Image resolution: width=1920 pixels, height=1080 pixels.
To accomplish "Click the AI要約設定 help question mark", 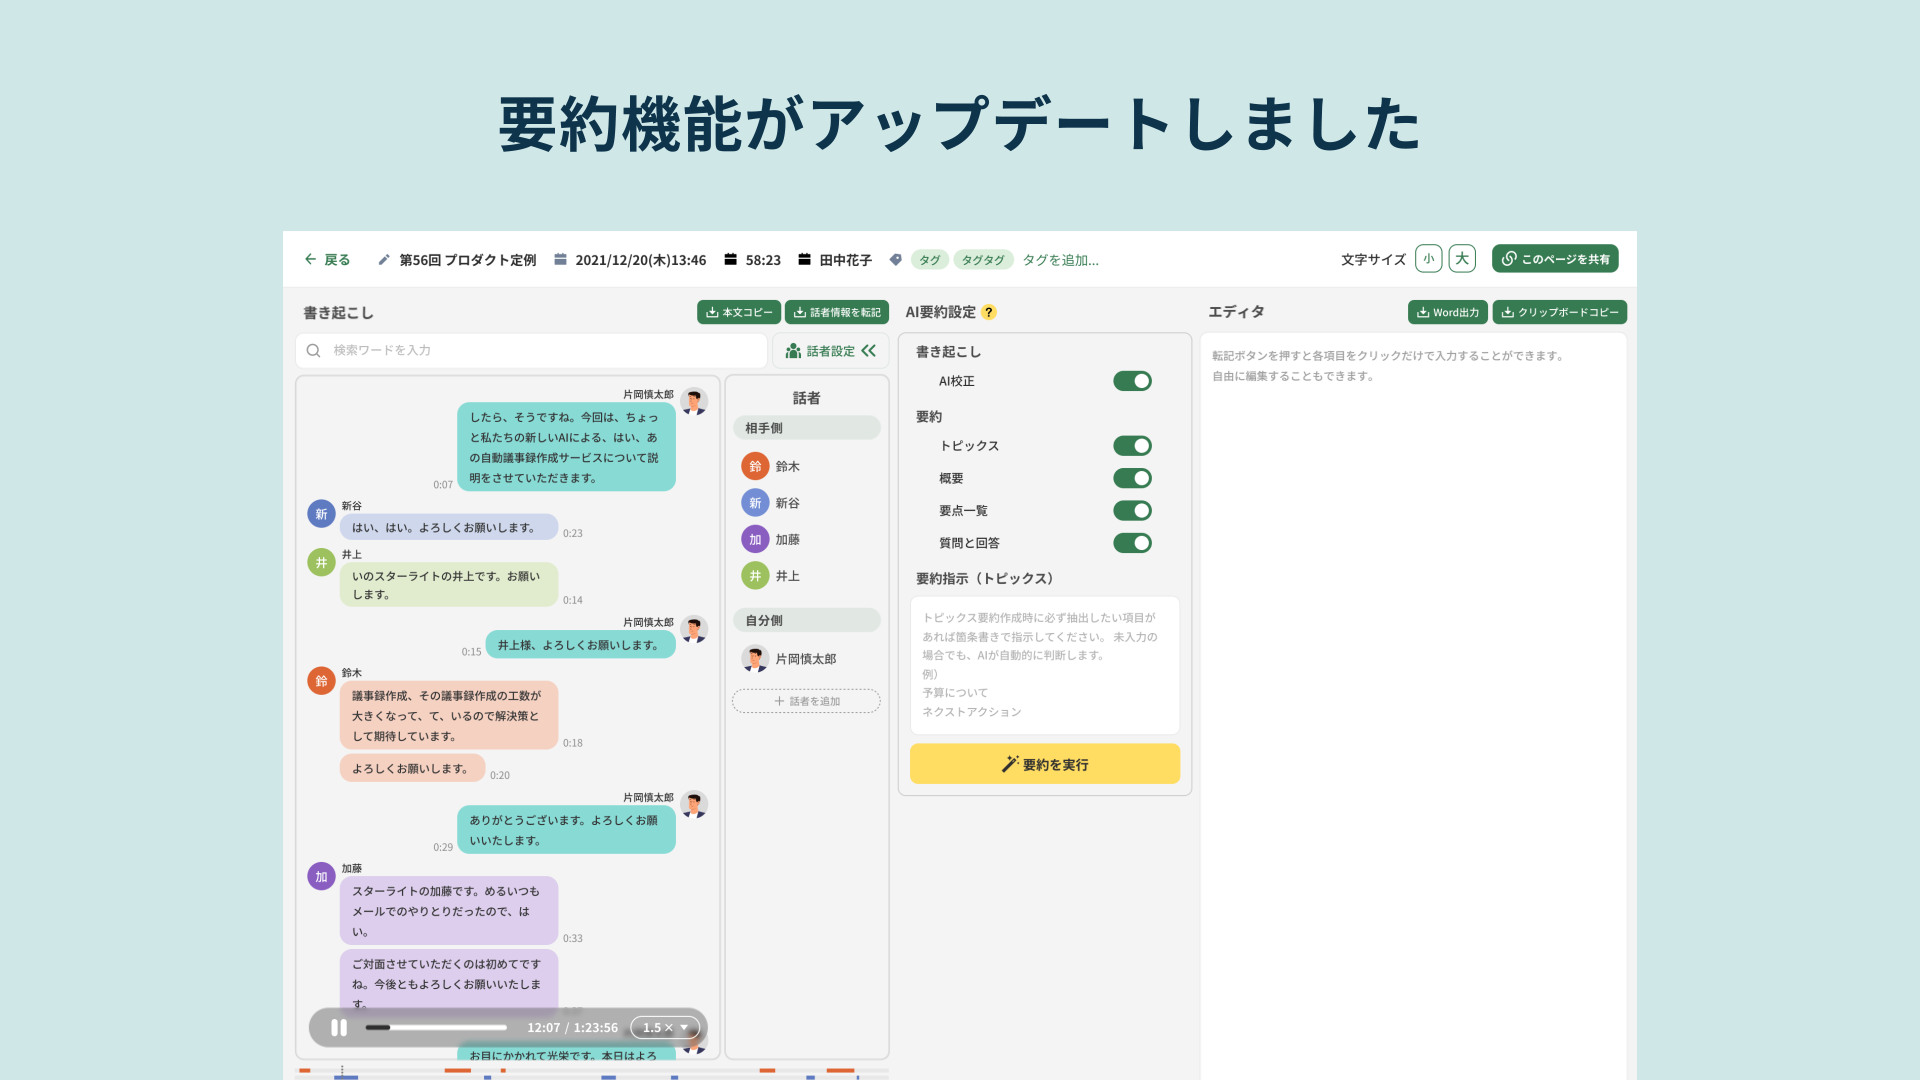I will tap(989, 312).
